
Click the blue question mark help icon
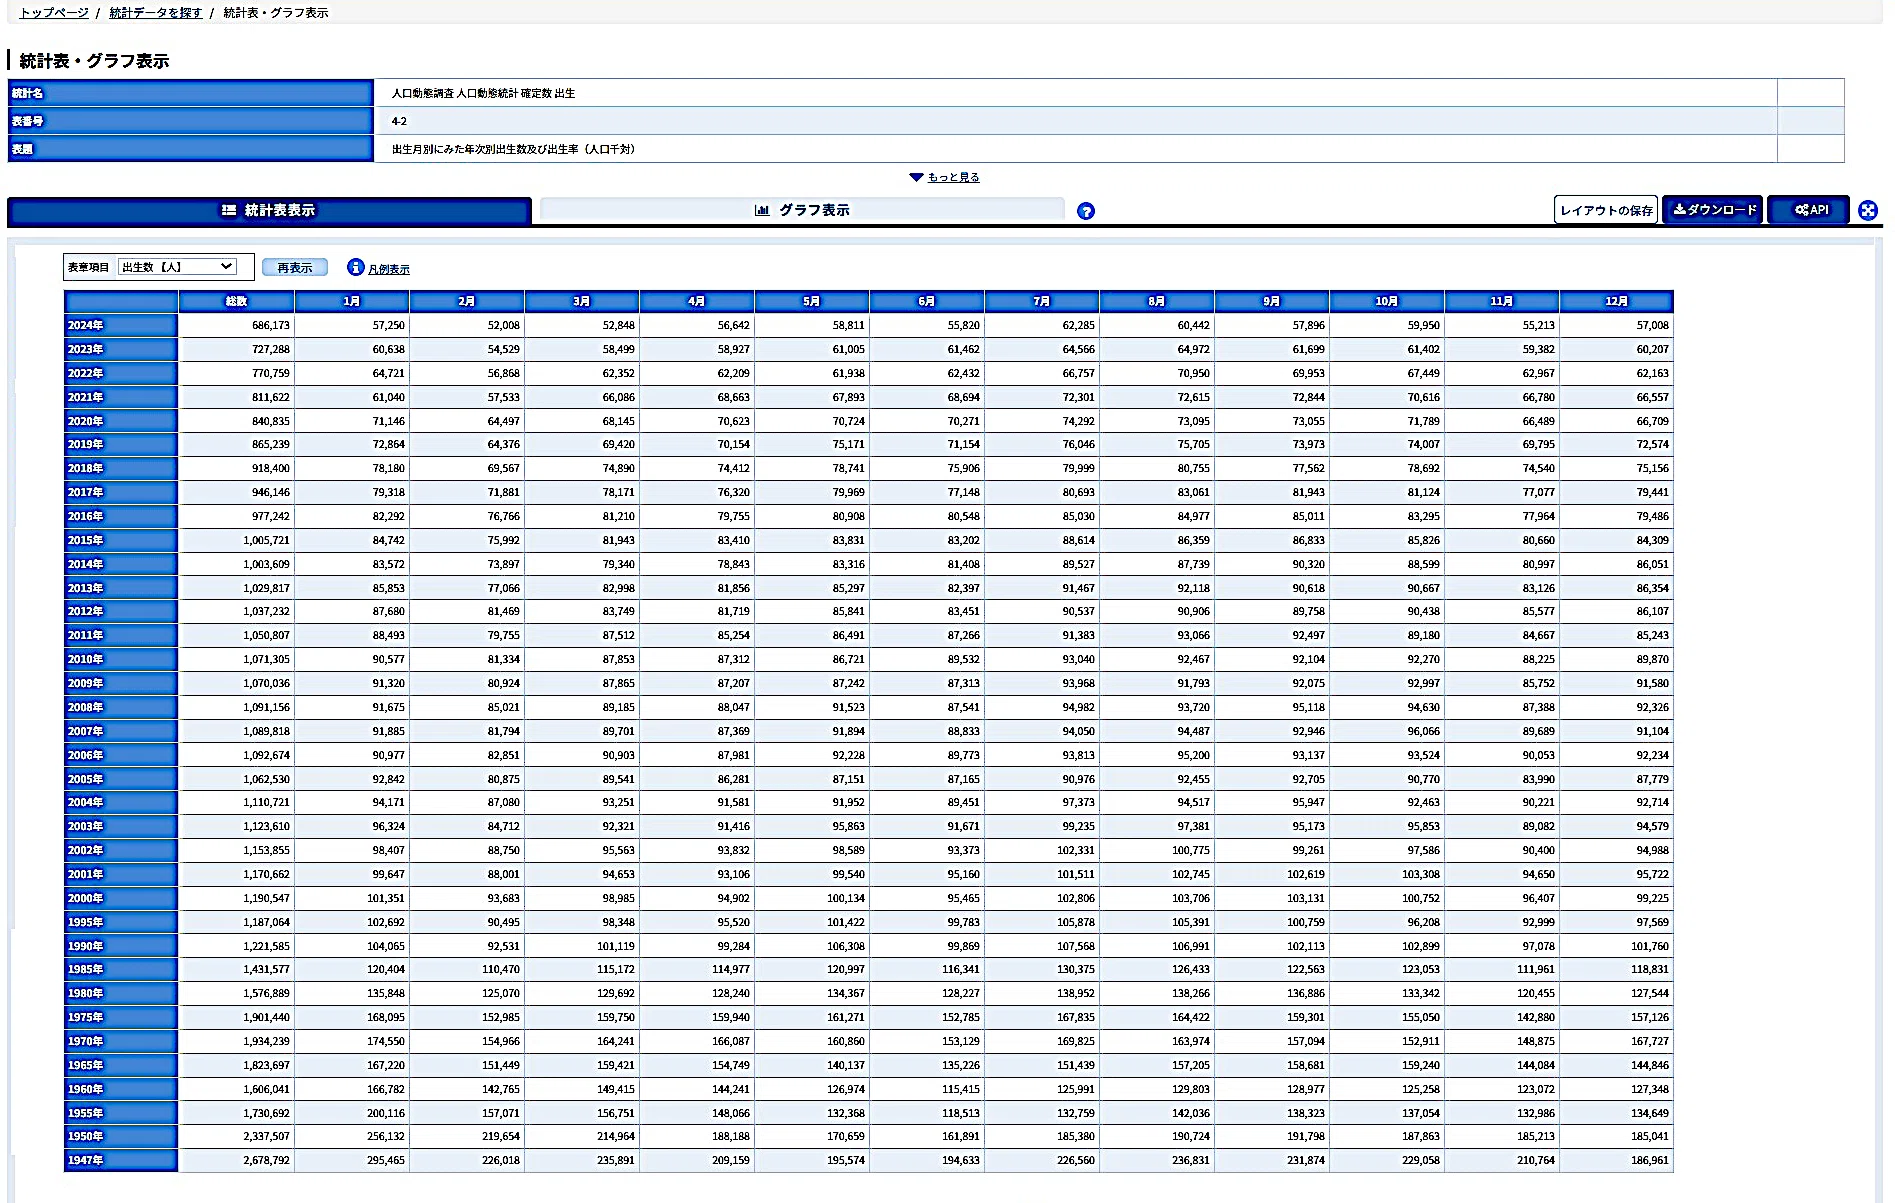click(x=1085, y=211)
